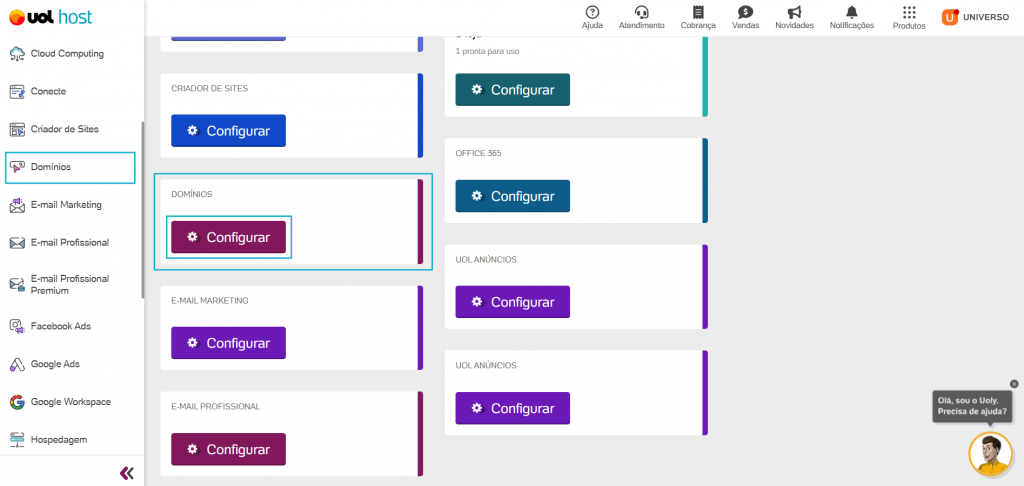The image size is (1024, 486).
Task: Configure the Office 365 card
Action: pyautogui.click(x=513, y=196)
